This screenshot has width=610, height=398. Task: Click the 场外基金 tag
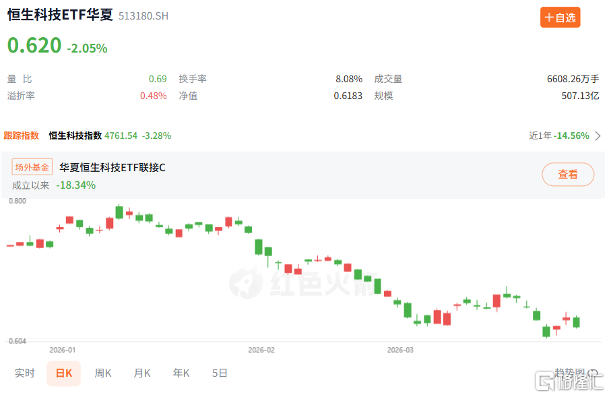[x=32, y=167]
